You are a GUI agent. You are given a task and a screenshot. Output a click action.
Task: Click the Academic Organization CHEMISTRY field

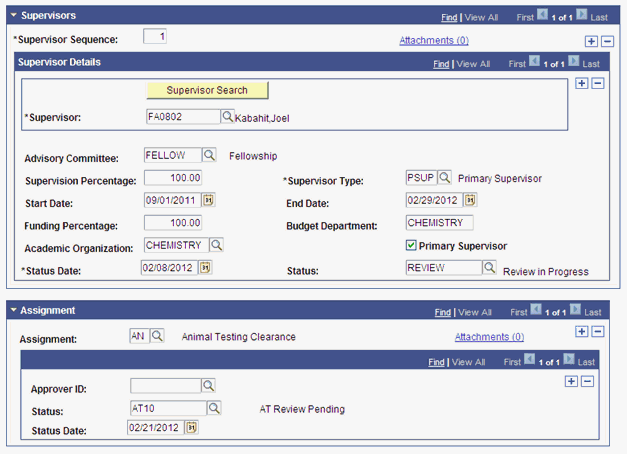click(x=176, y=245)
